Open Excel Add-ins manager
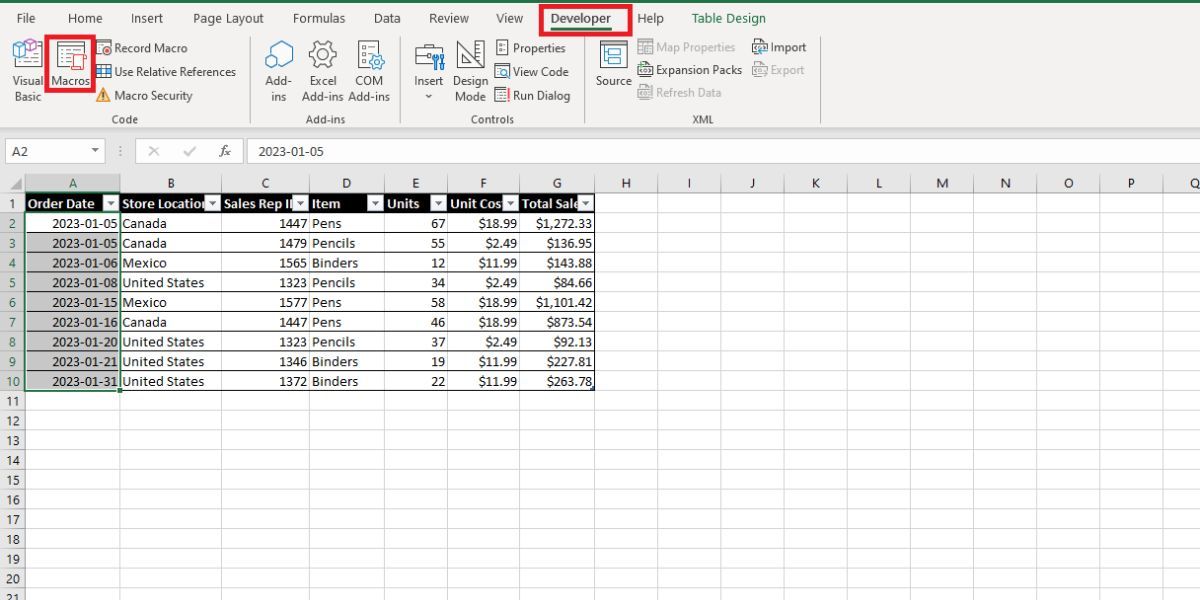Screen dimensions: 1200x600 323,70
